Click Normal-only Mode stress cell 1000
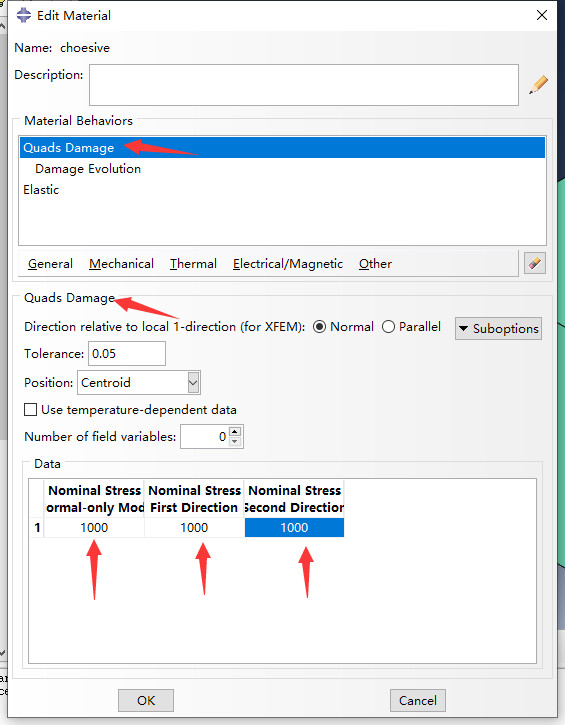The width and height of the screenshot is (565, 725). tap(94, 528)
